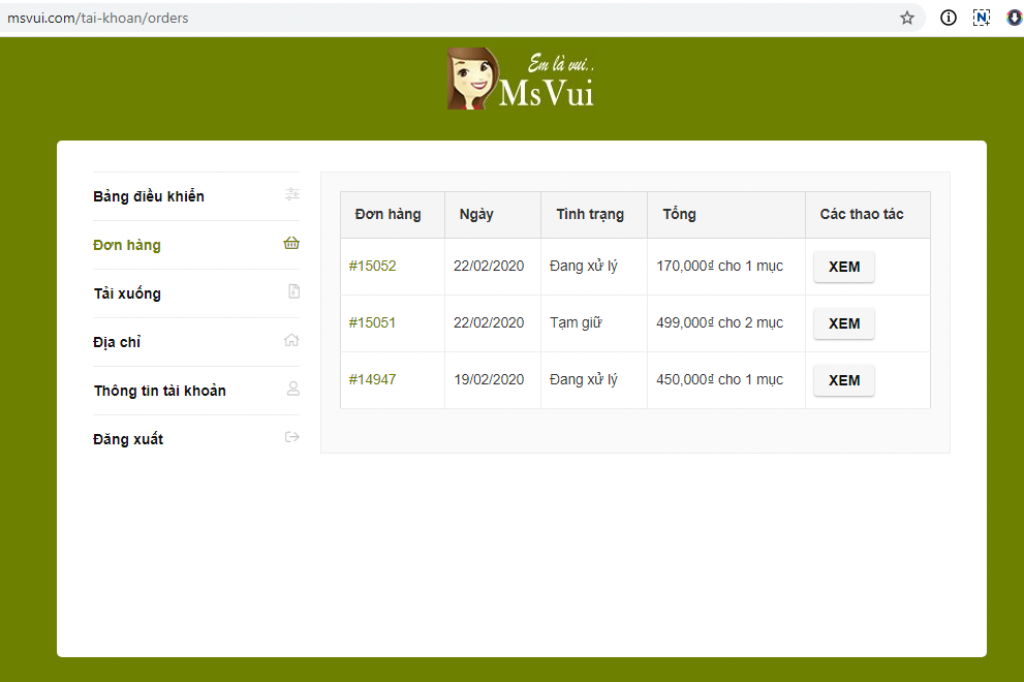
Task: Click the logout arrow icon beside Đăng xuất
Action: click(292, 437)
